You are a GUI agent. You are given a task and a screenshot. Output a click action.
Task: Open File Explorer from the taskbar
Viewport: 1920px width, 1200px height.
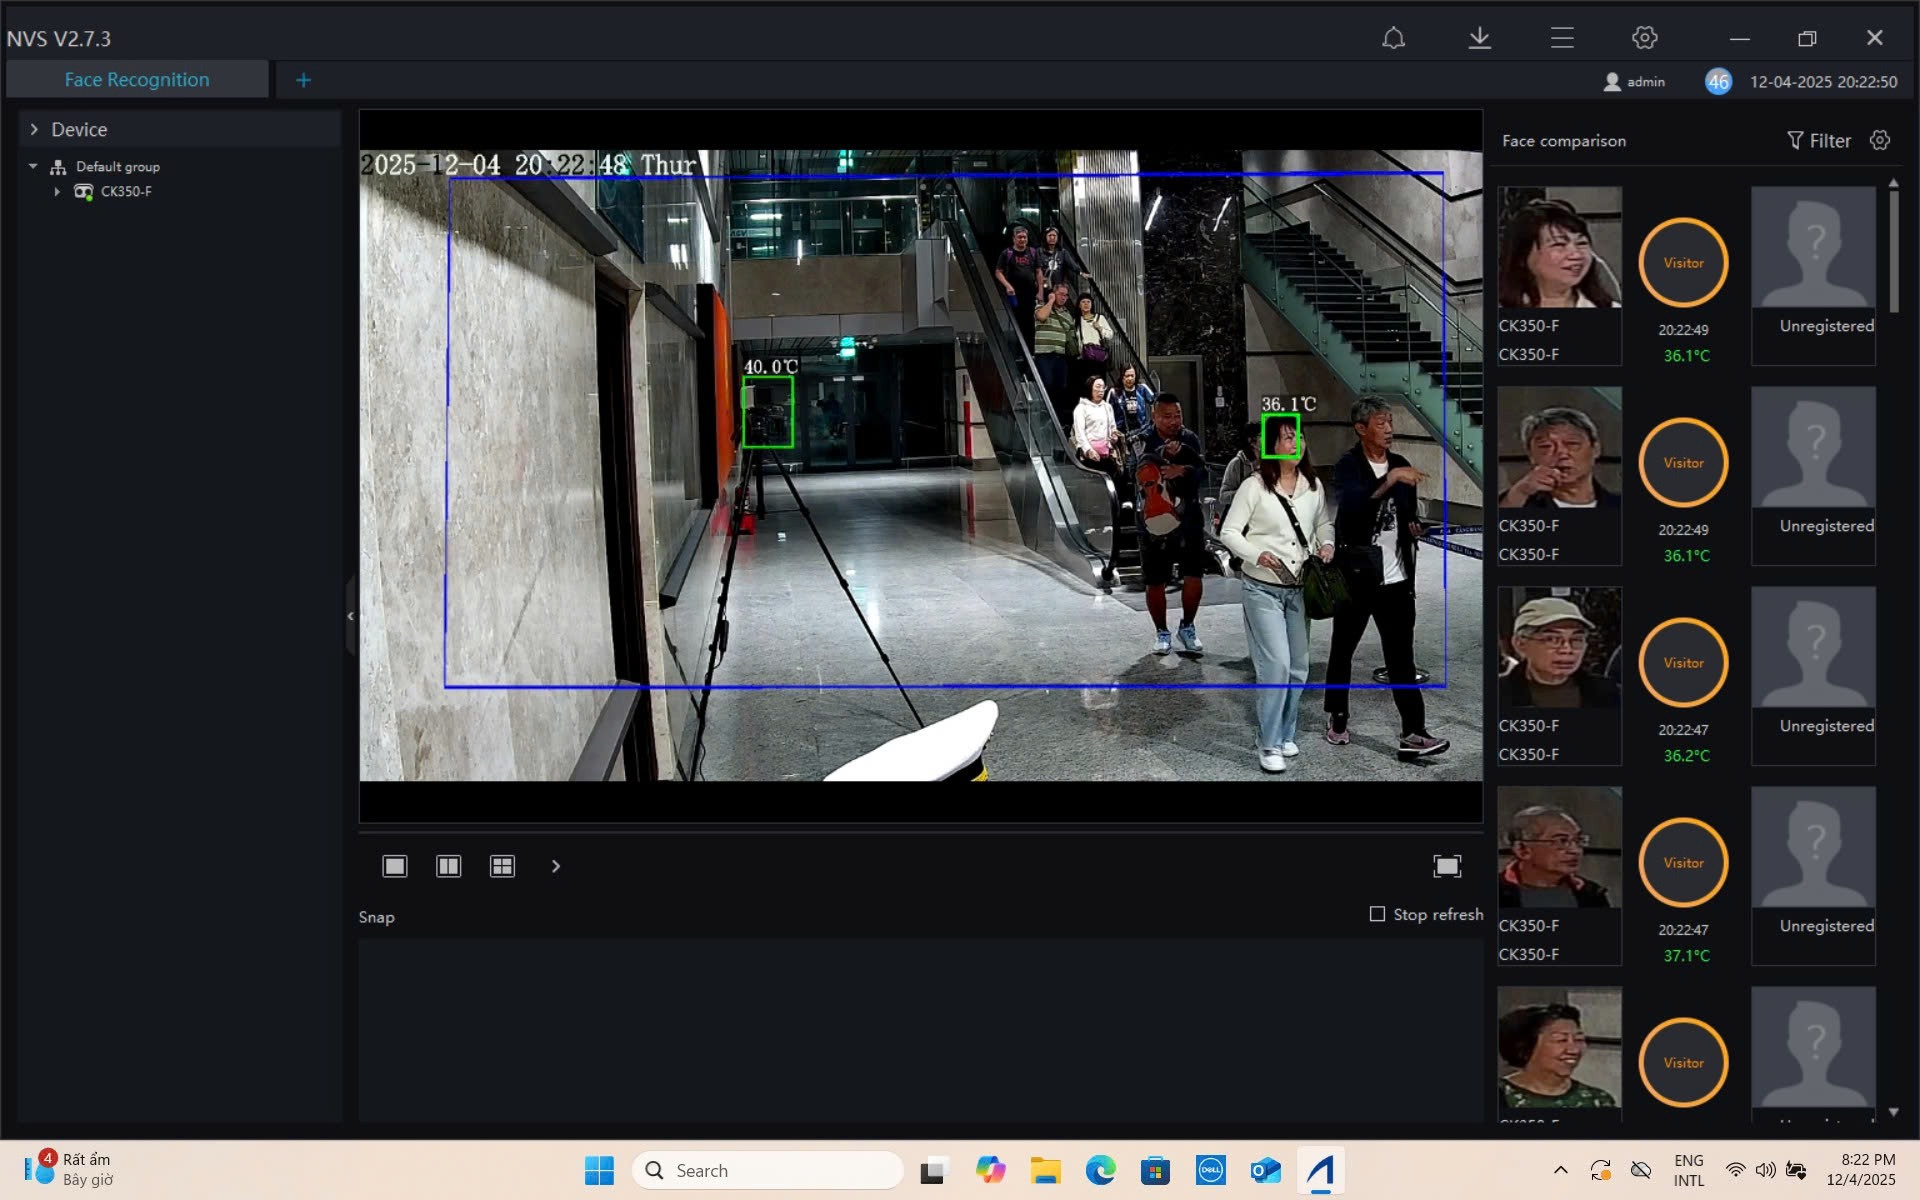pyautogui.click(x=1045, y=1170)
